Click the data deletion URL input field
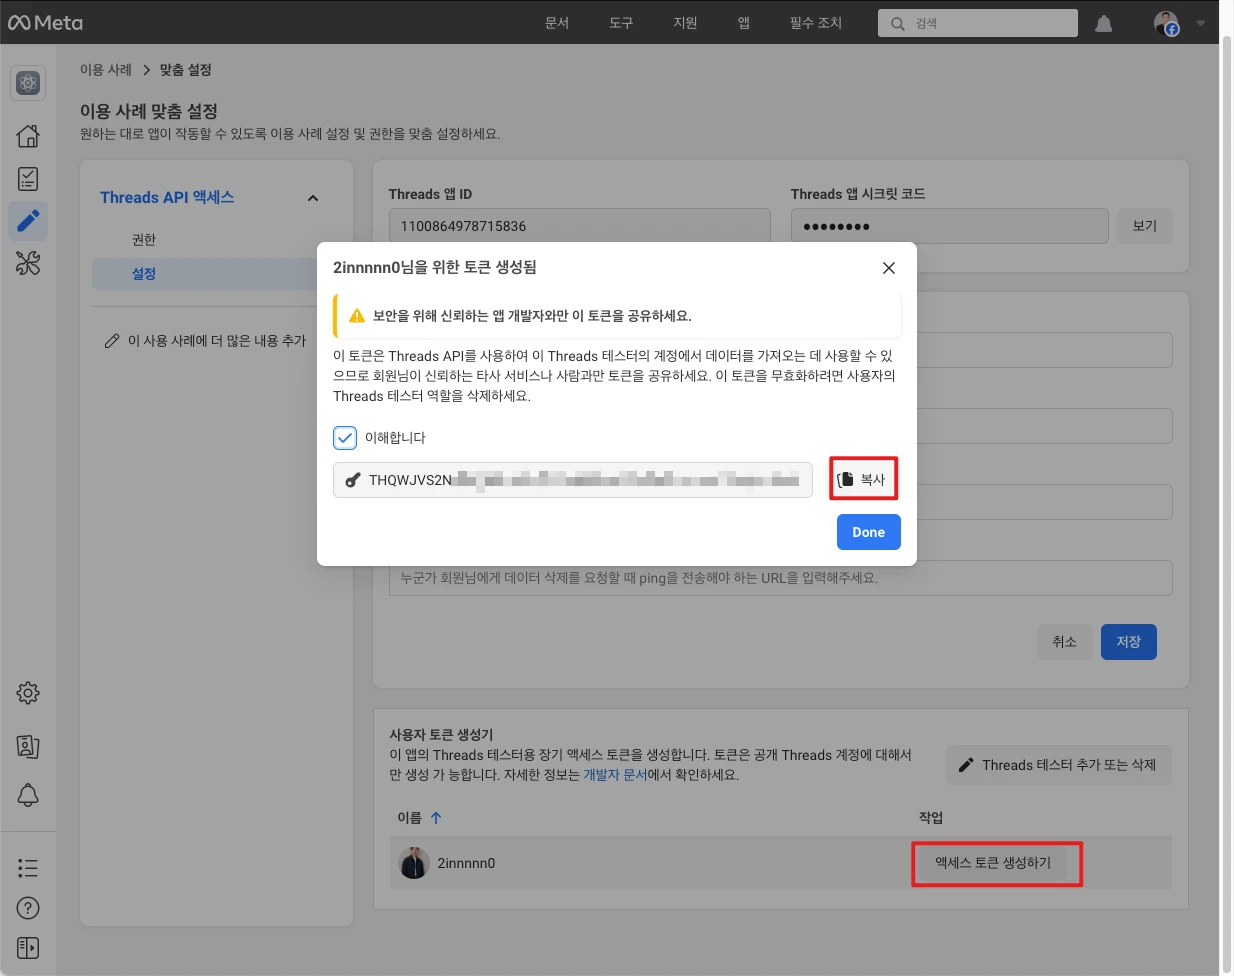The height and width of the screenshot is (976, 1234). (x=780, y=578)
